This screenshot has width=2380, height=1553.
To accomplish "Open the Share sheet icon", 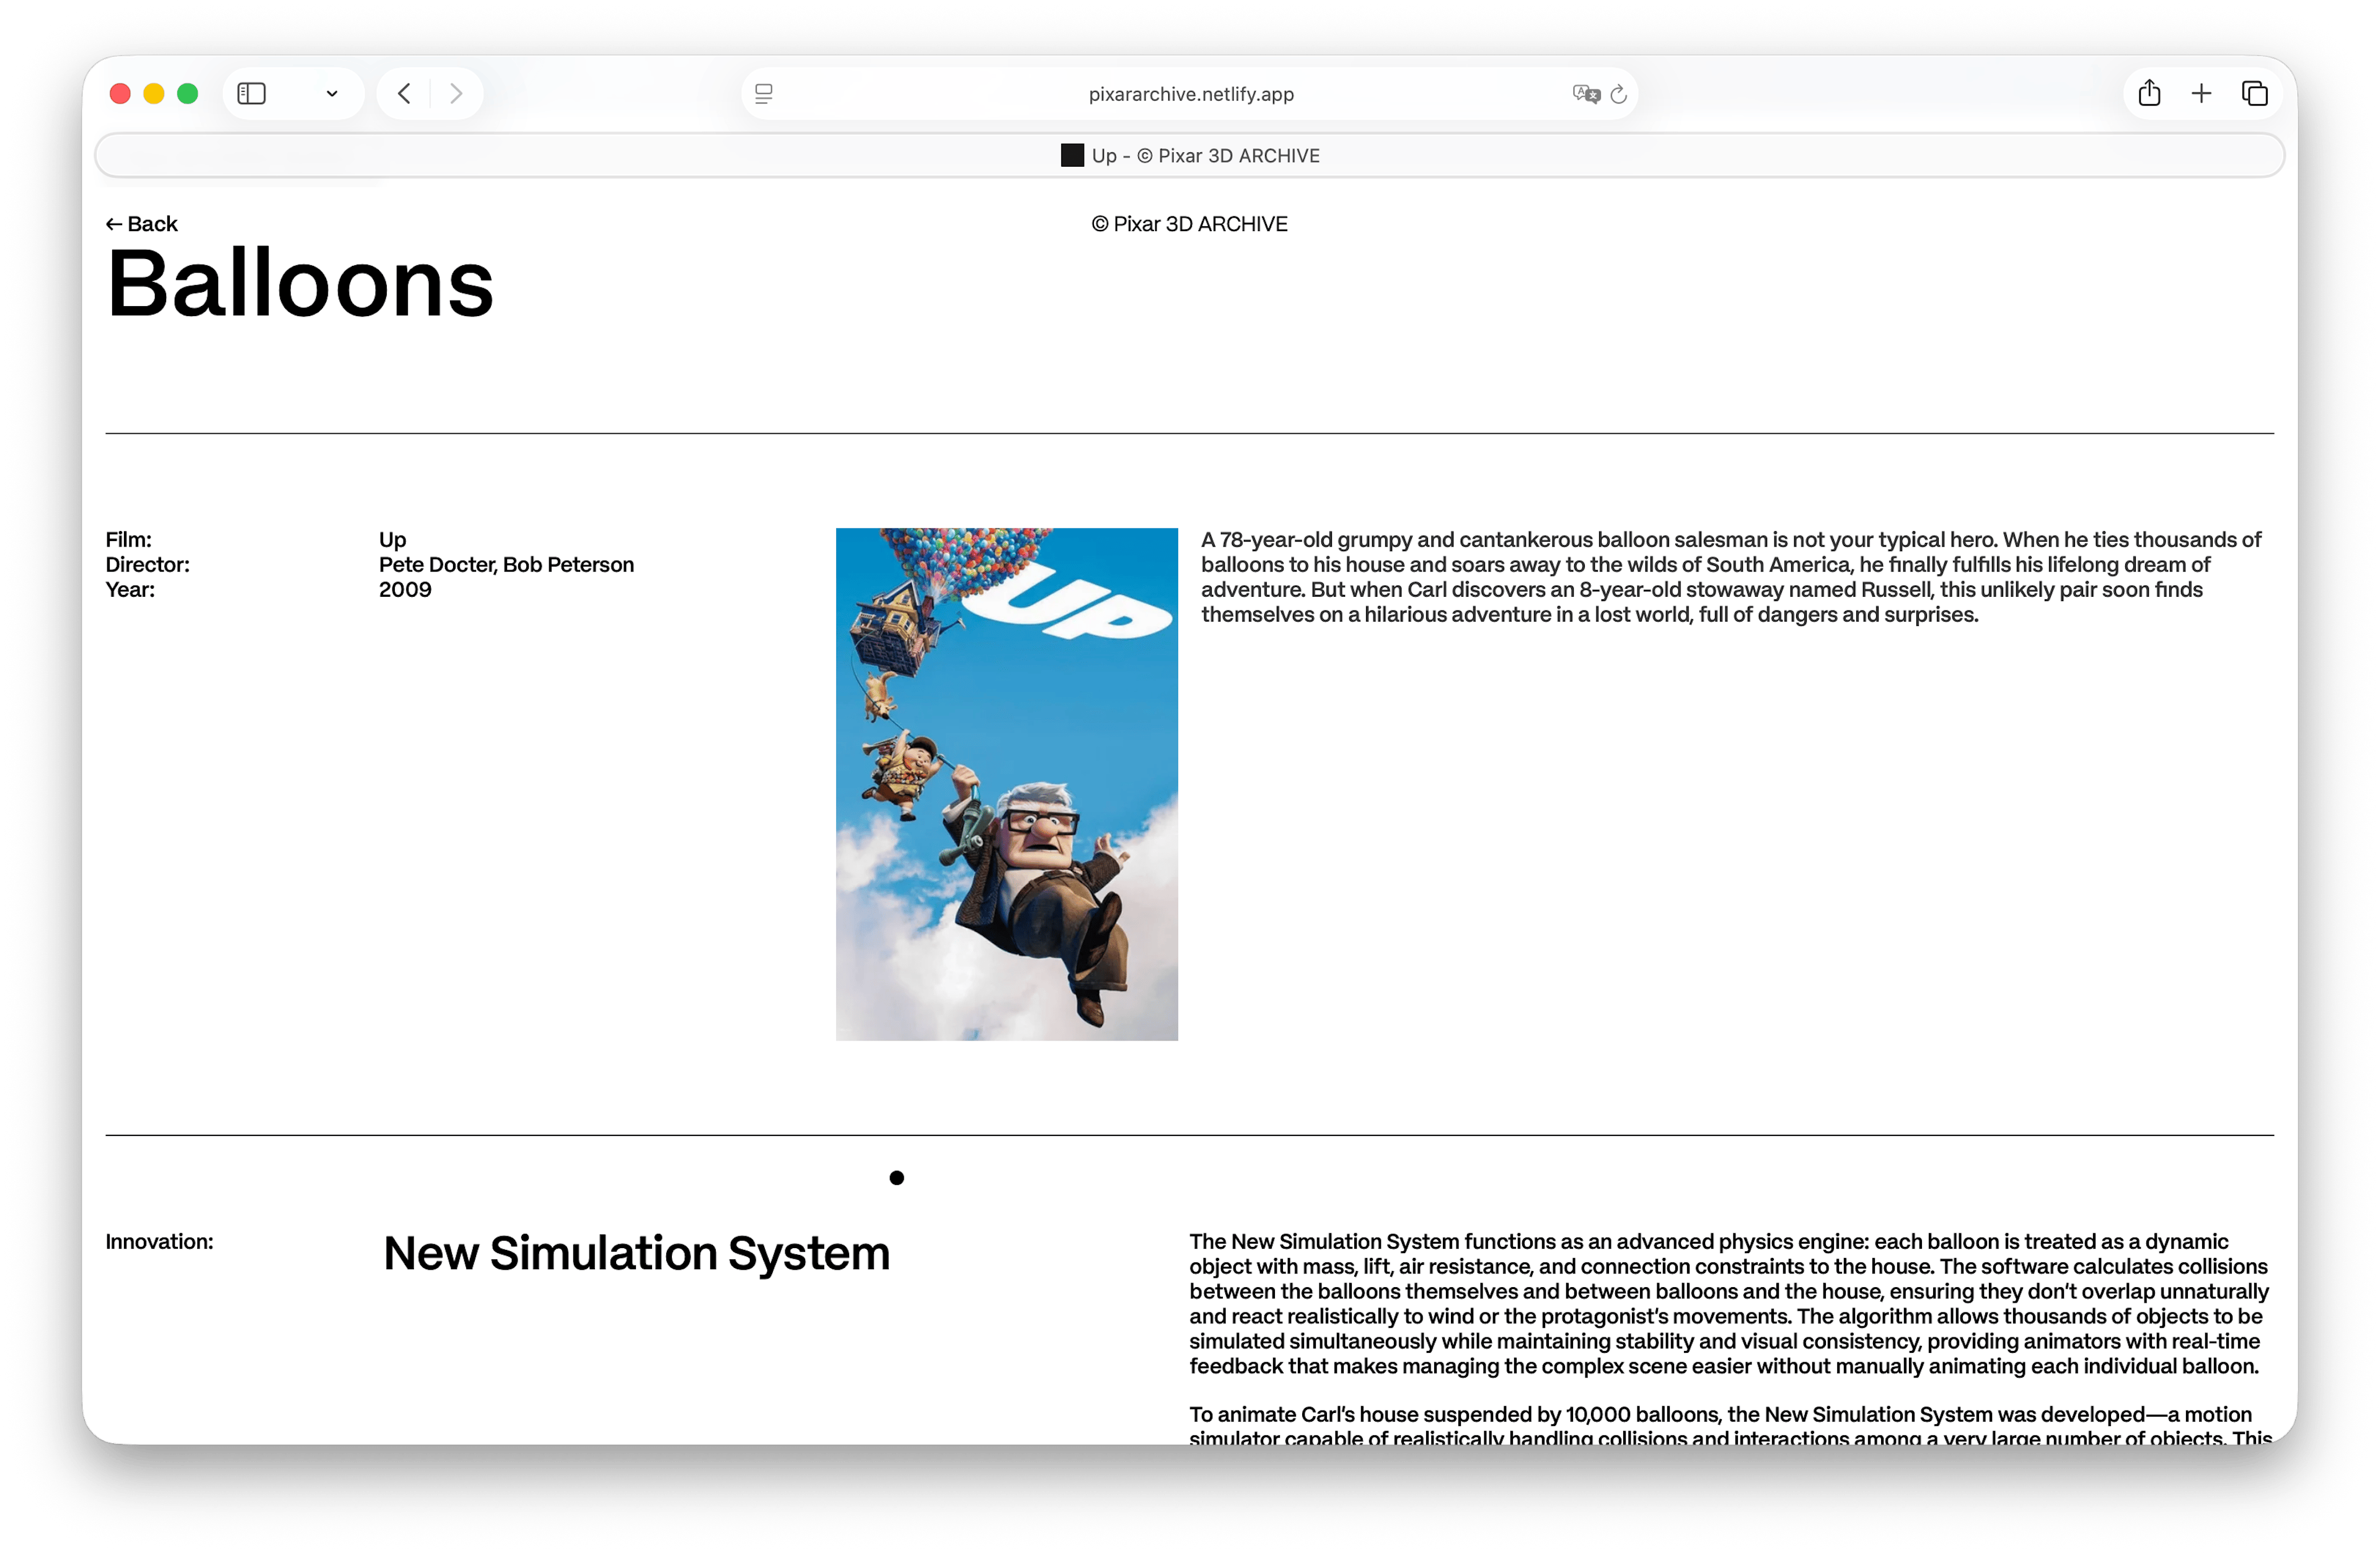I will [2149, 94].
